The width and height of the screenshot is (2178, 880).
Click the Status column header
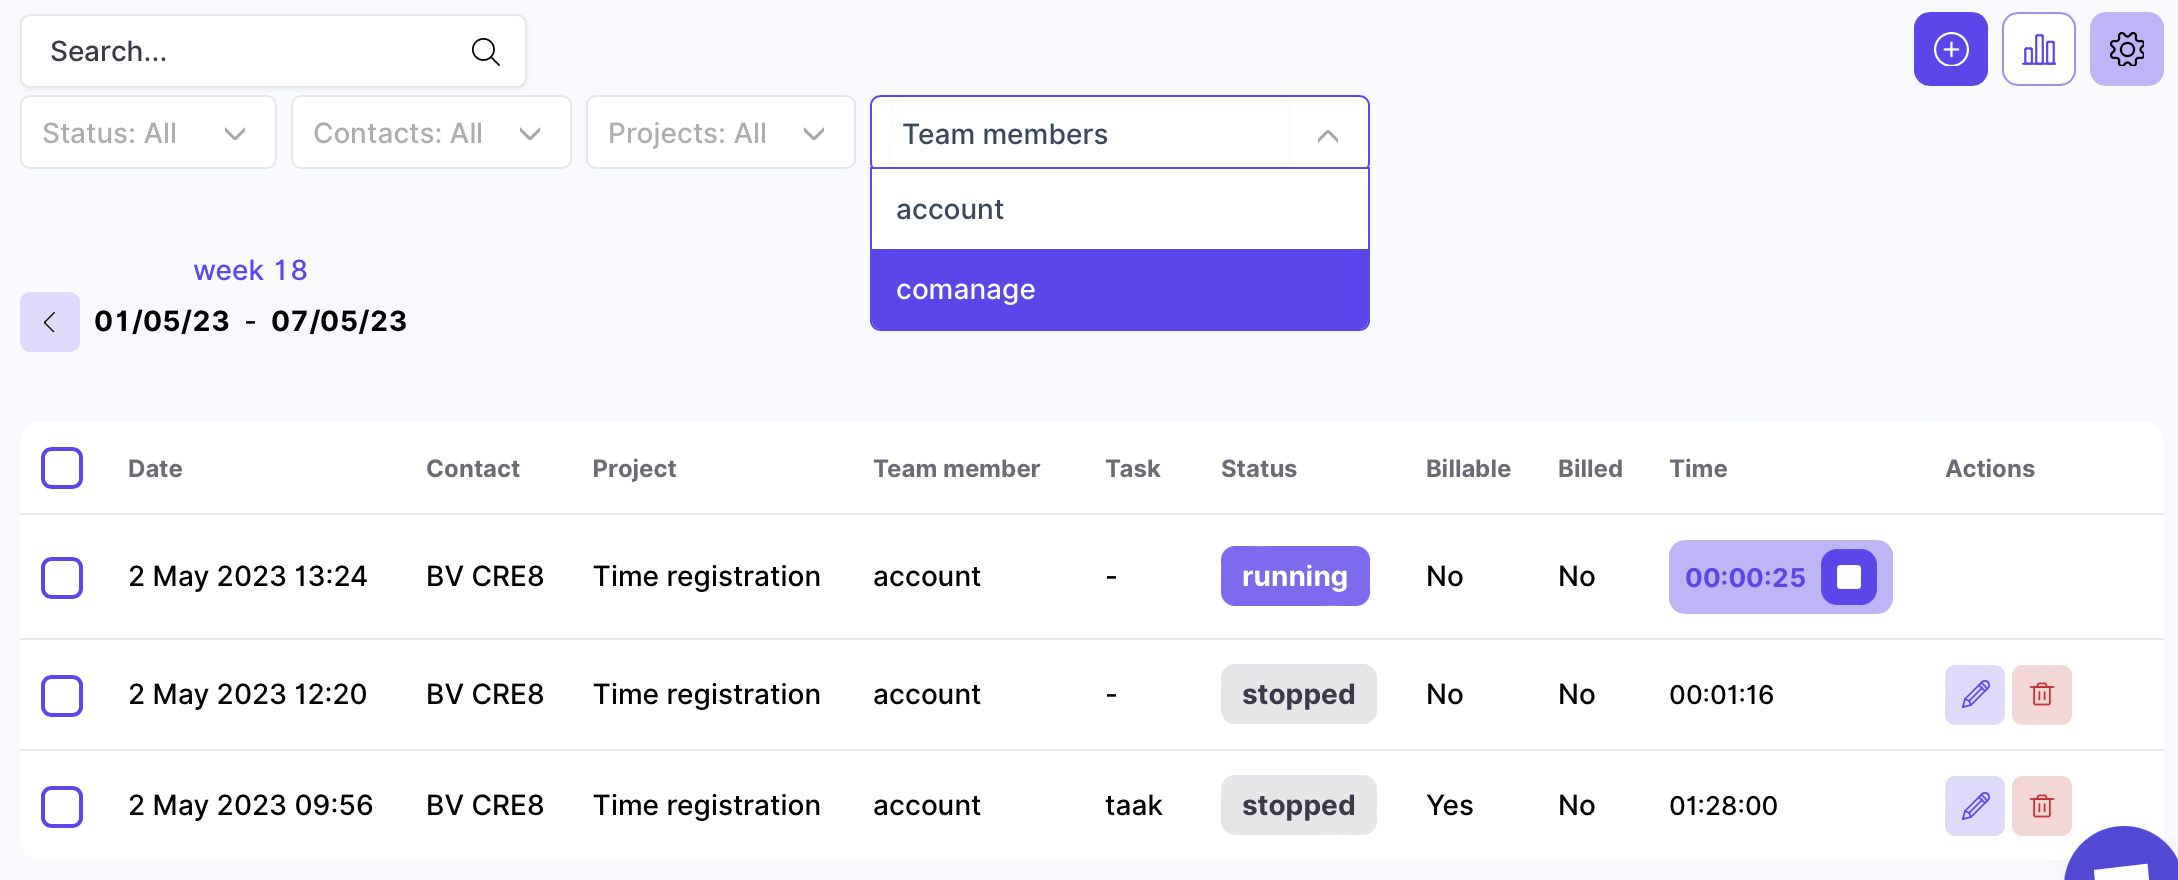pos(1258,468)
